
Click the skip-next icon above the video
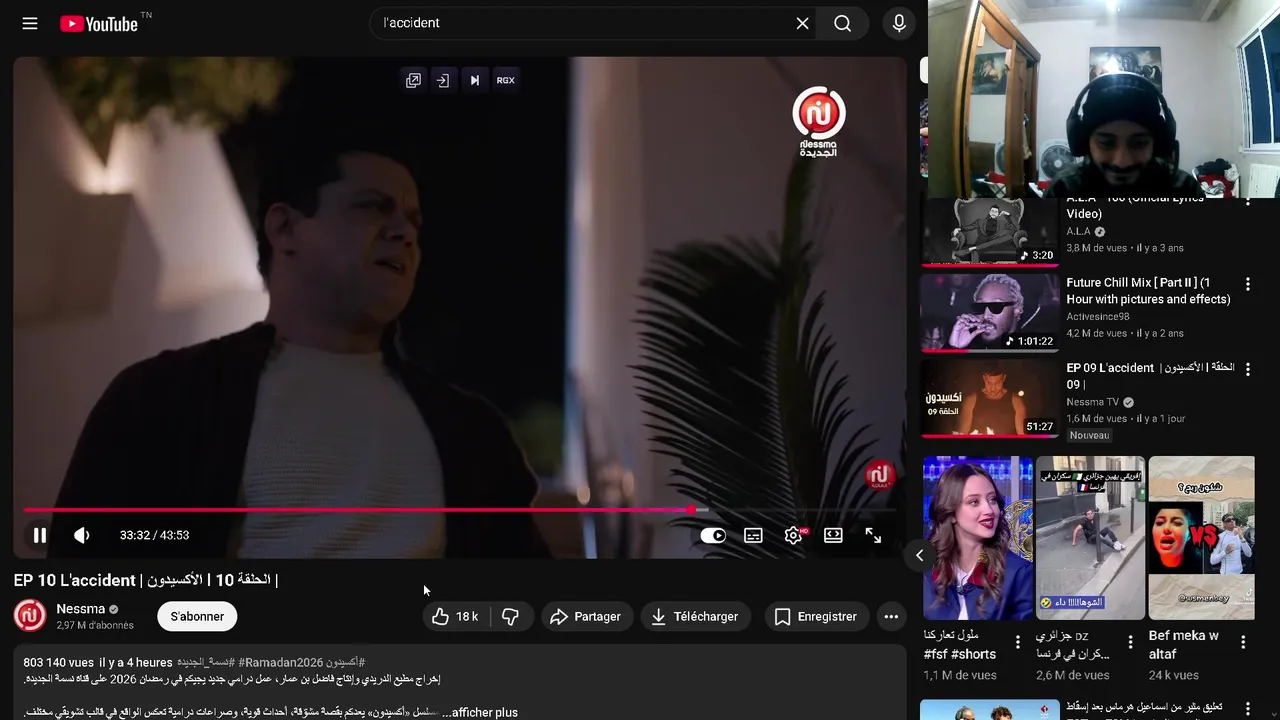coord(475,80)
